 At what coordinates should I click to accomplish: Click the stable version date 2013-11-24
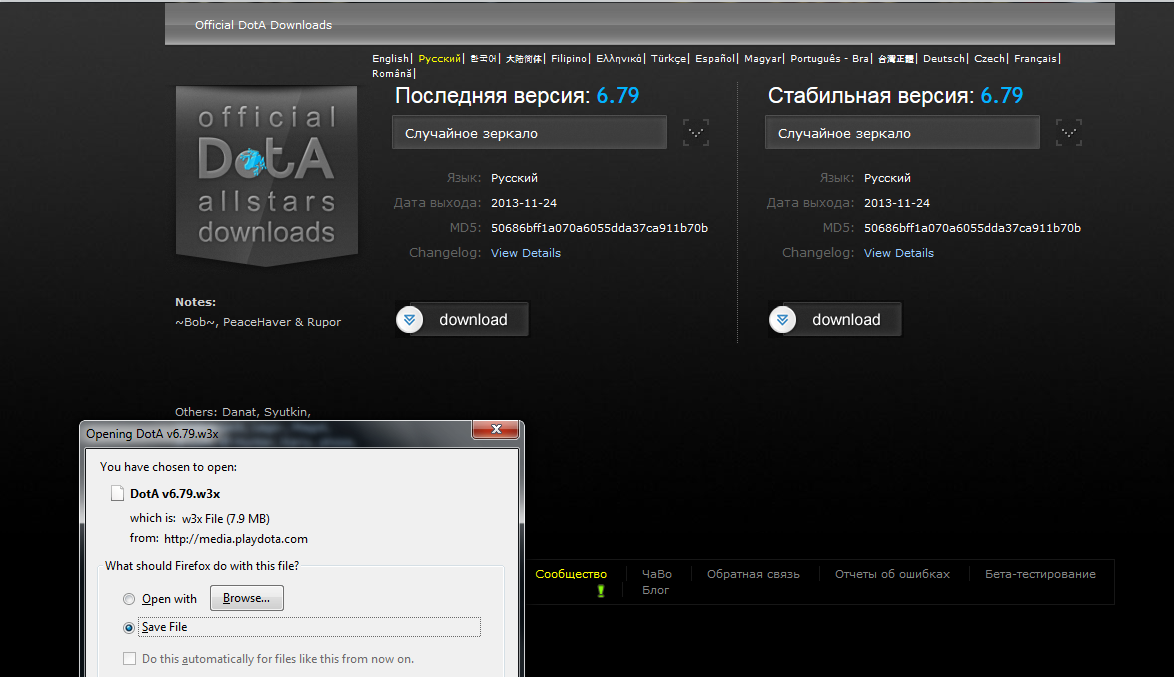coord(897,203)
